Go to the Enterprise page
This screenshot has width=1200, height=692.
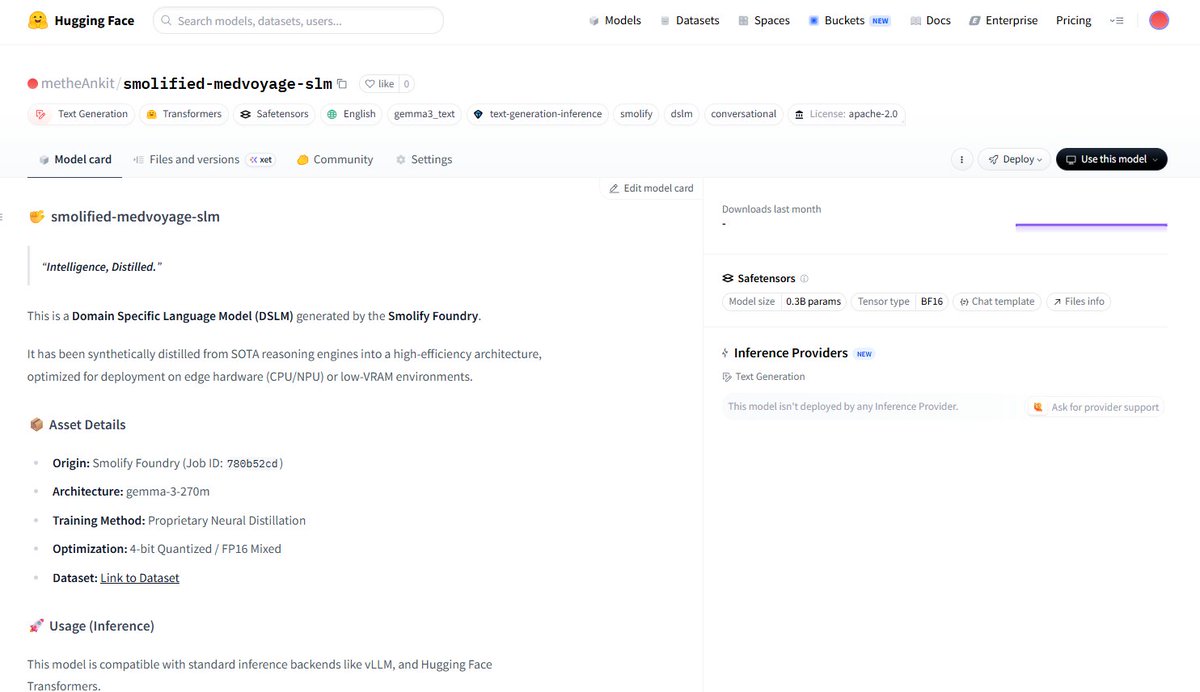pyautogui.click(x=1003, y=20)
